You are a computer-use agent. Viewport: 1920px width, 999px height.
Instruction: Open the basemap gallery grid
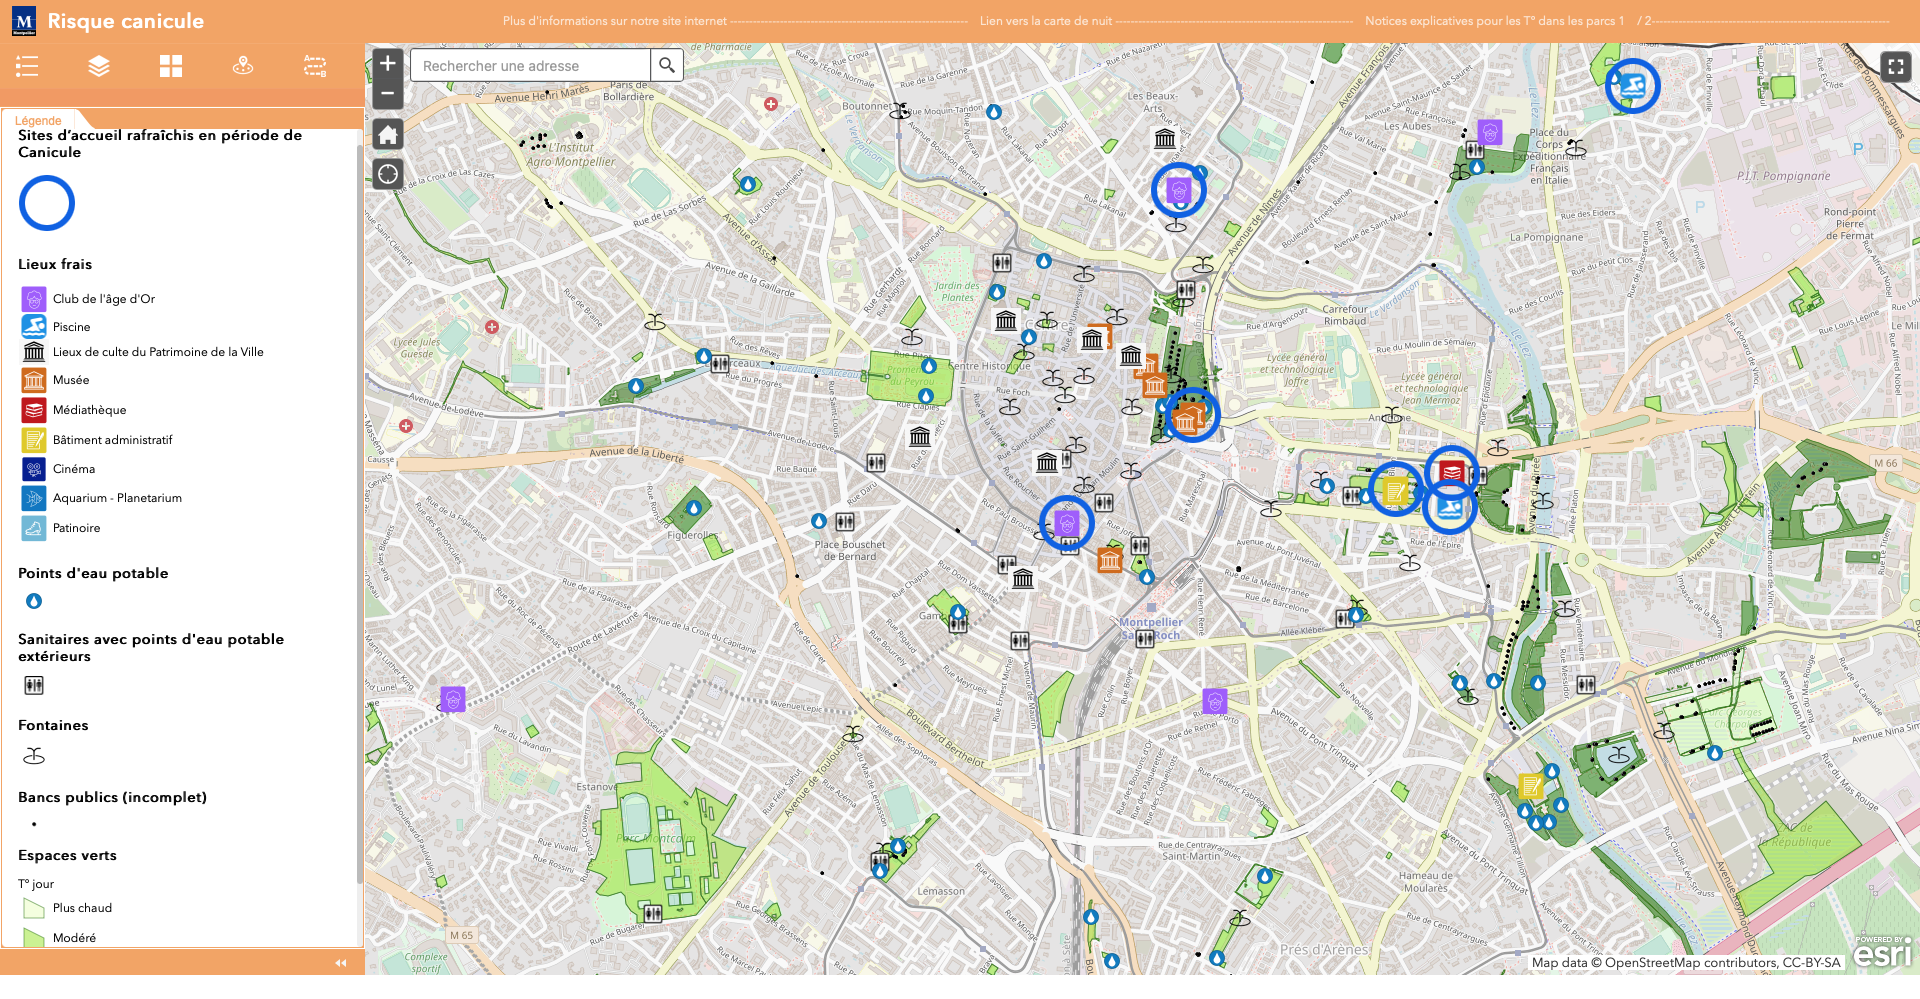tap(171, 67)
